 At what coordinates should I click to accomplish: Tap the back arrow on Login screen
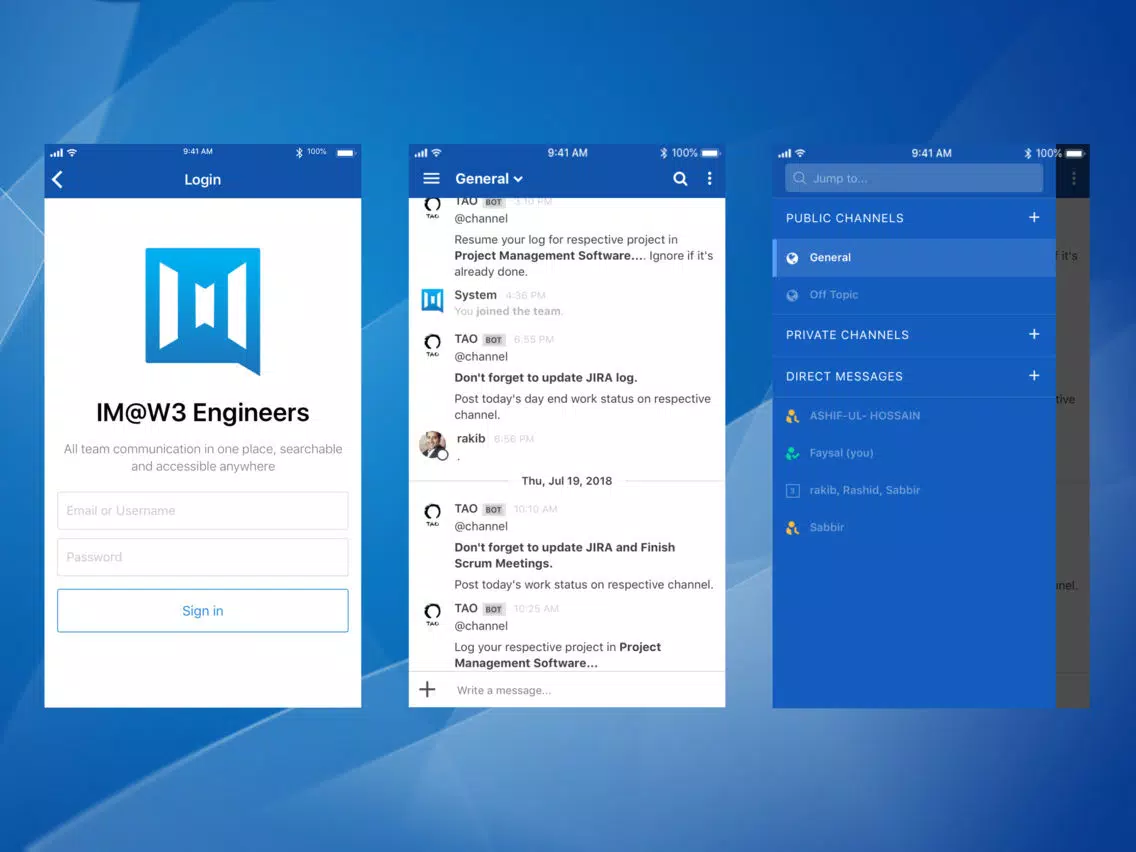pyautogui.click(x=57, y=180)
